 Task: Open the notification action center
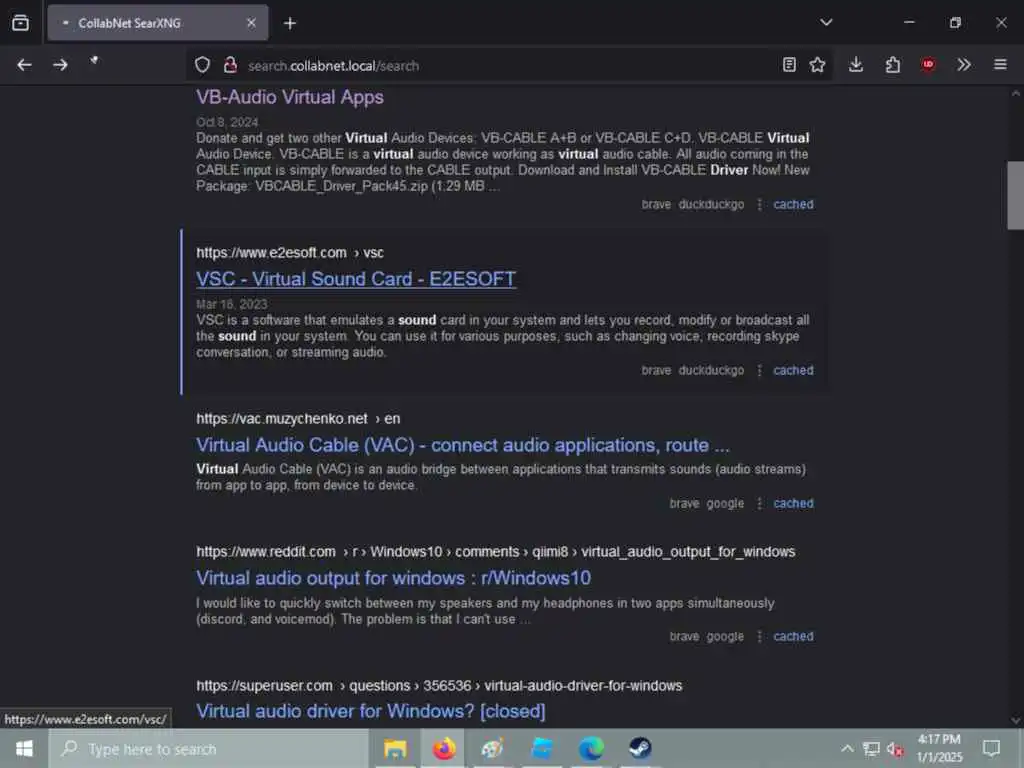click(x=991, y=748)
